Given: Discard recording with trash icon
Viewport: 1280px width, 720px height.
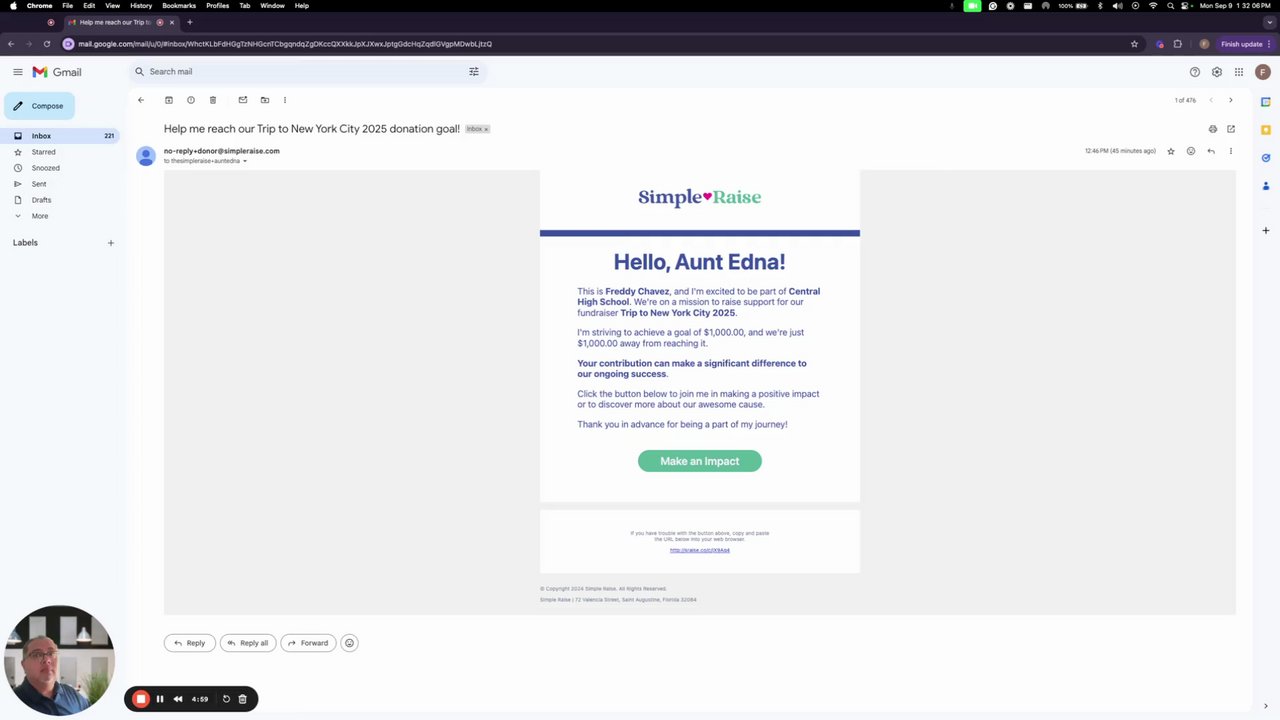Looking at the screenshot, I should click(242, 699).
